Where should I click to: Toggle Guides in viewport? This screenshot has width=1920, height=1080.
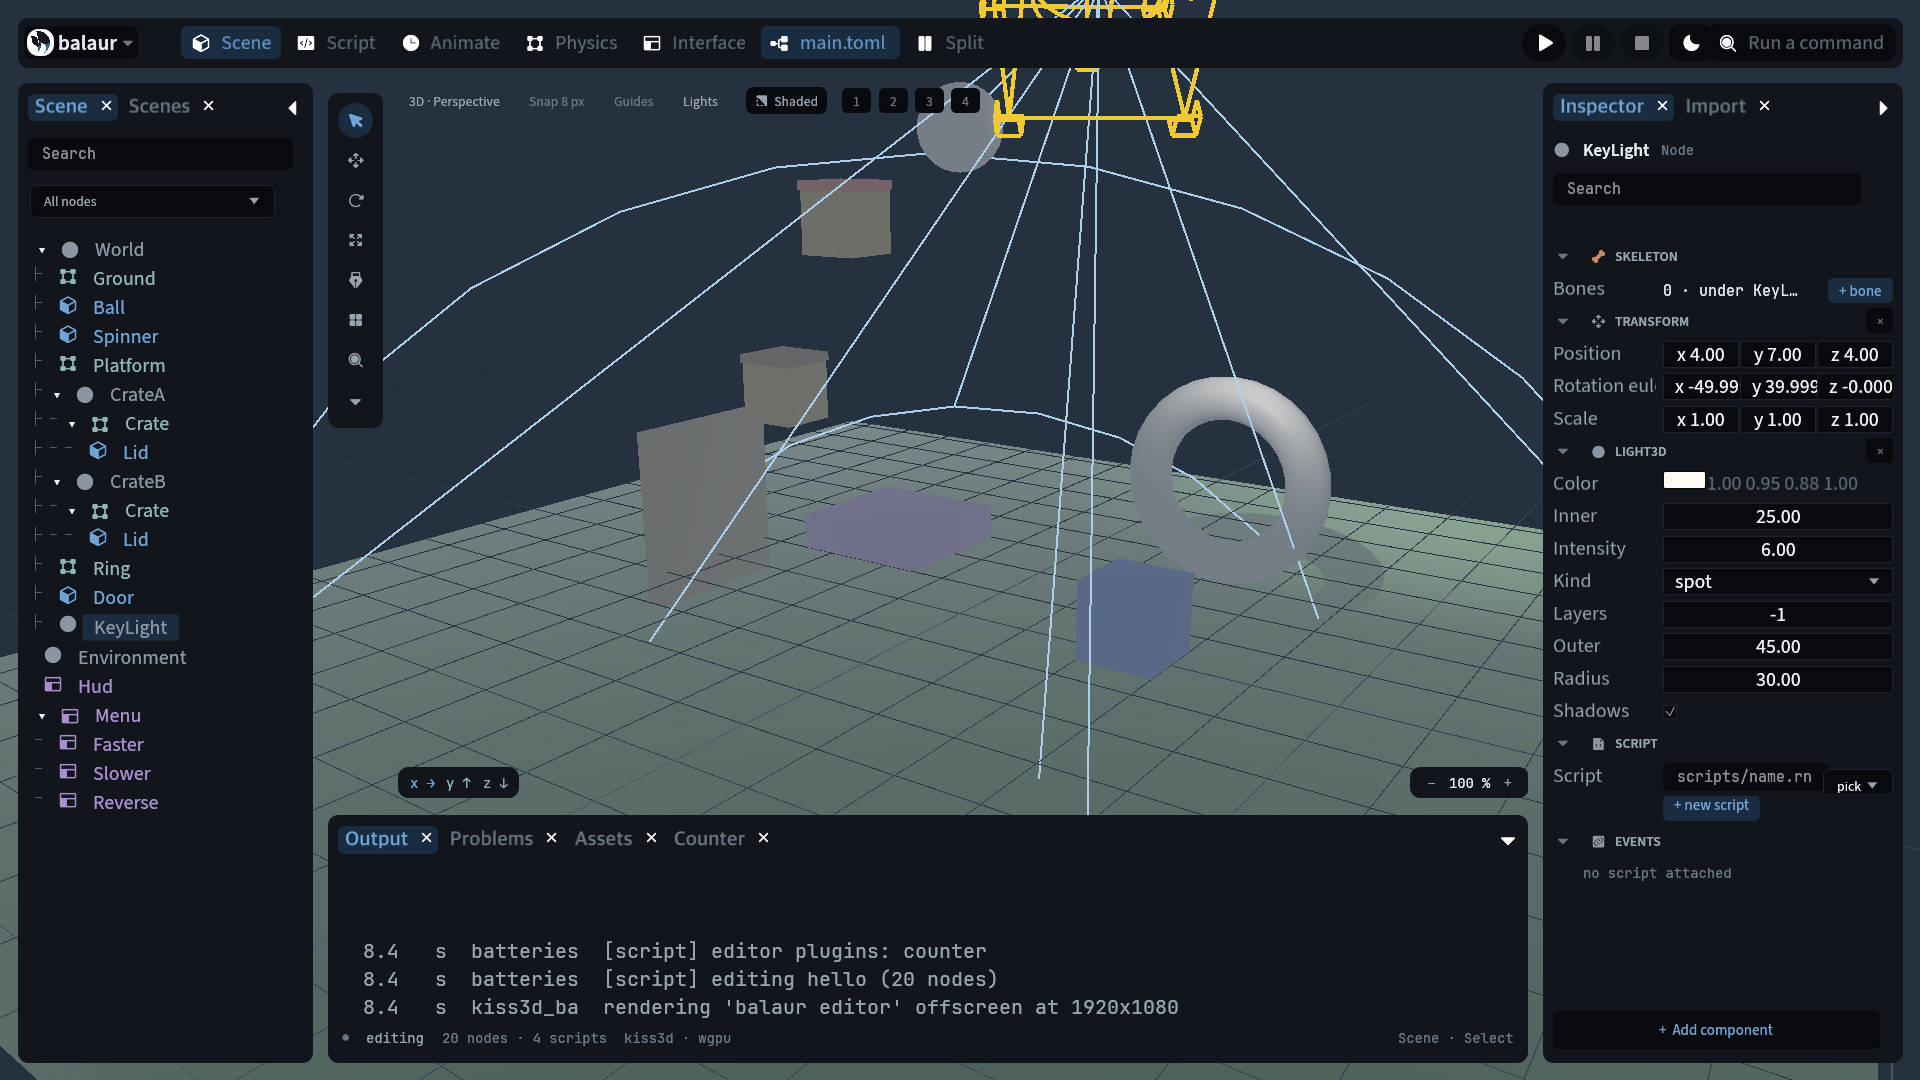click(x=633, y=101)
